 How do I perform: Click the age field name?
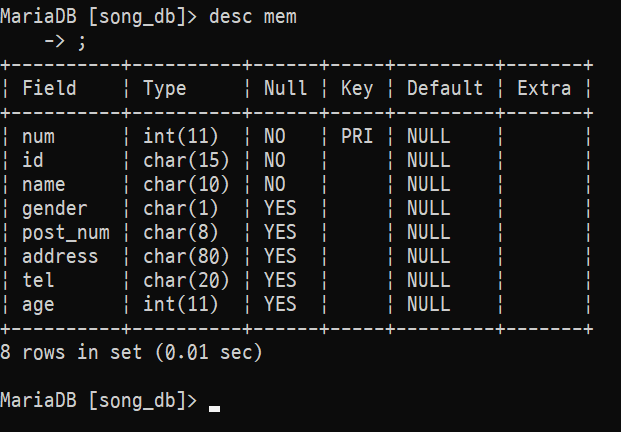39,304
